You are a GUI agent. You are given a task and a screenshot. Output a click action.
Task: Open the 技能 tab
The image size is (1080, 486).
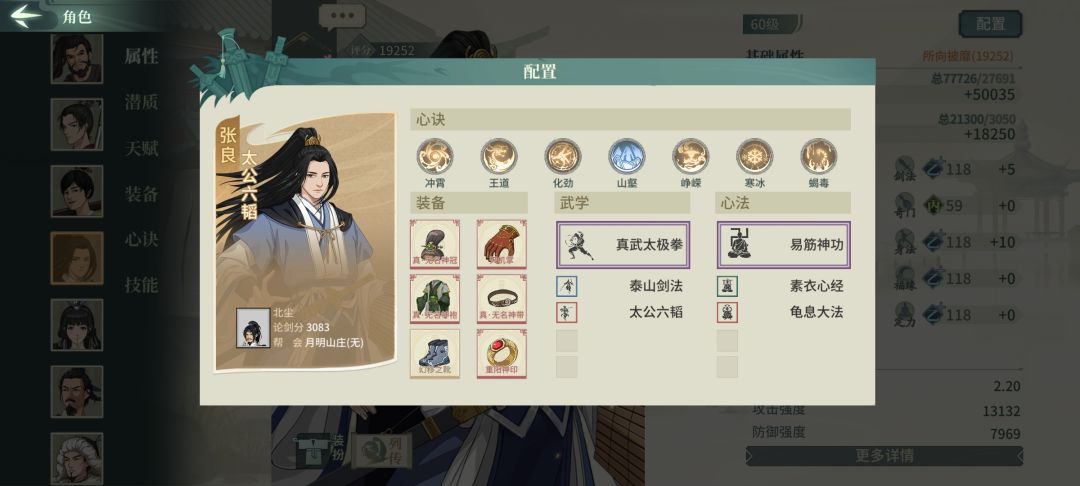(x=141, y=285)
